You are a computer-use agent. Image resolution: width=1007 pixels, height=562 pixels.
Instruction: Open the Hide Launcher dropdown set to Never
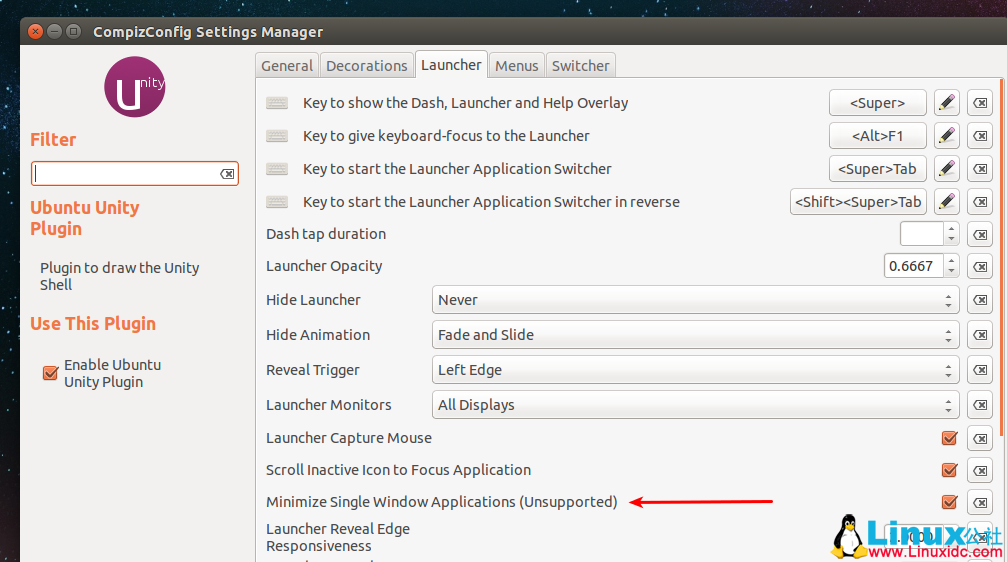pos(696,300)
